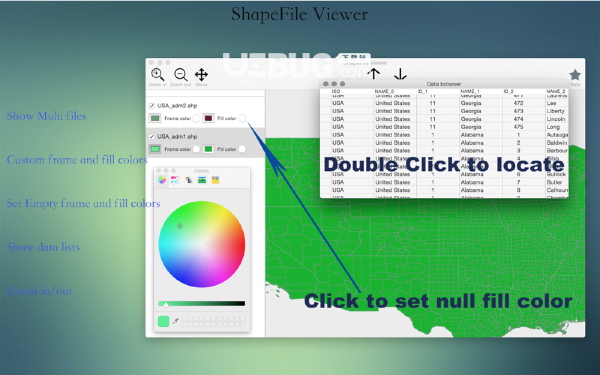Click Alabama in the Autauga row
Screen dimensions: 600x375
tap(472, 135)
